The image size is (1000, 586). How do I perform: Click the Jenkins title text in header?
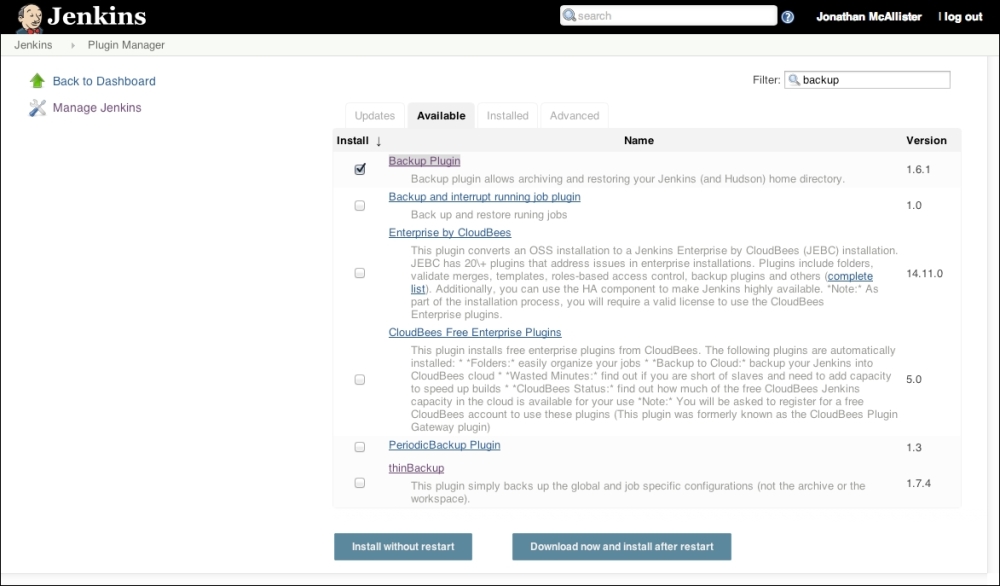tap(97, 16)
